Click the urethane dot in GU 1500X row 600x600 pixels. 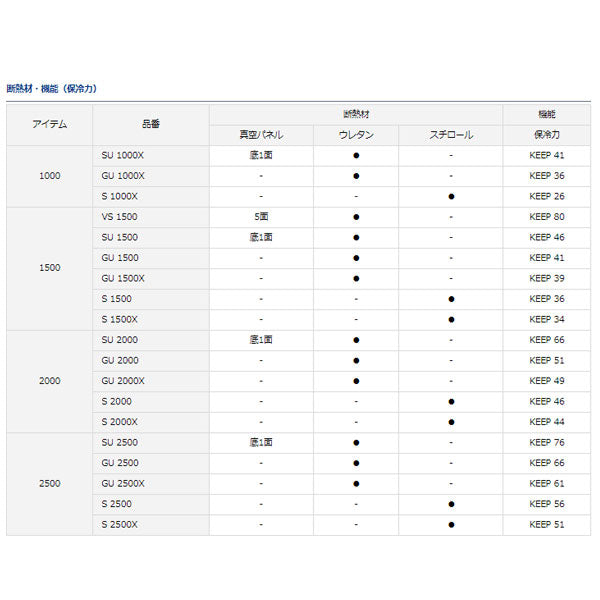(x=356, y=279)
